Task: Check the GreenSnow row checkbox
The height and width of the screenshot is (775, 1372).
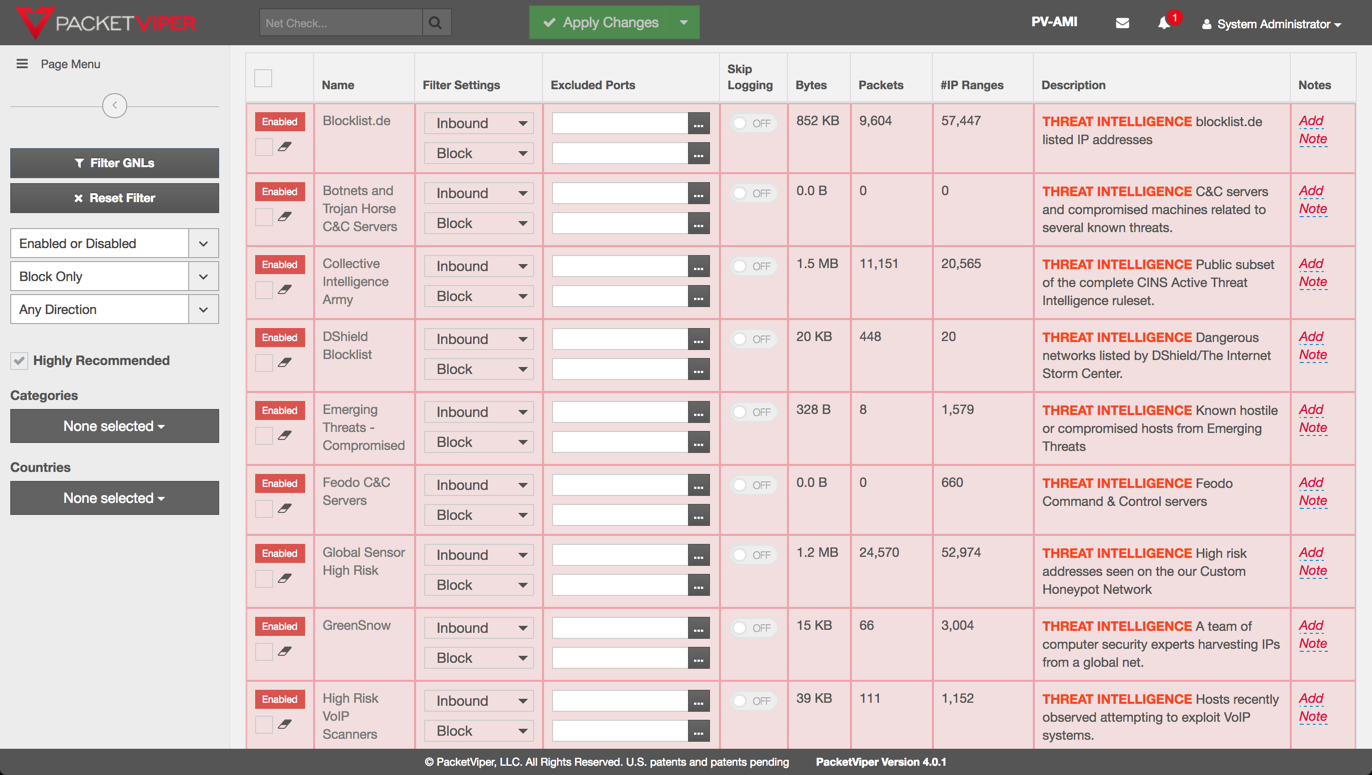Action: (x=264, y=652)
